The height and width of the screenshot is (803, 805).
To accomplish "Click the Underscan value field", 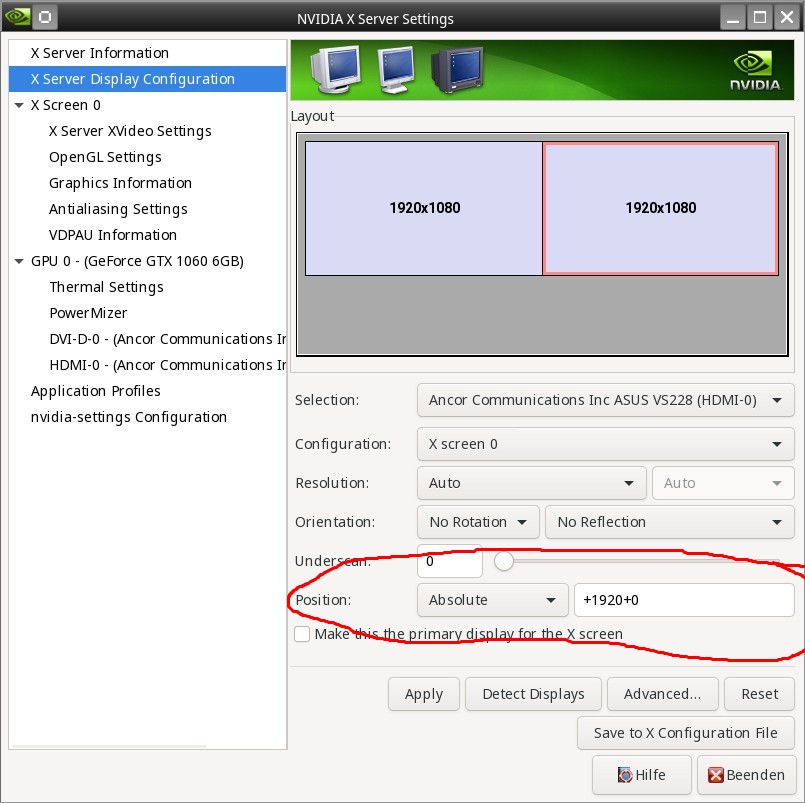I will point(450,561).
